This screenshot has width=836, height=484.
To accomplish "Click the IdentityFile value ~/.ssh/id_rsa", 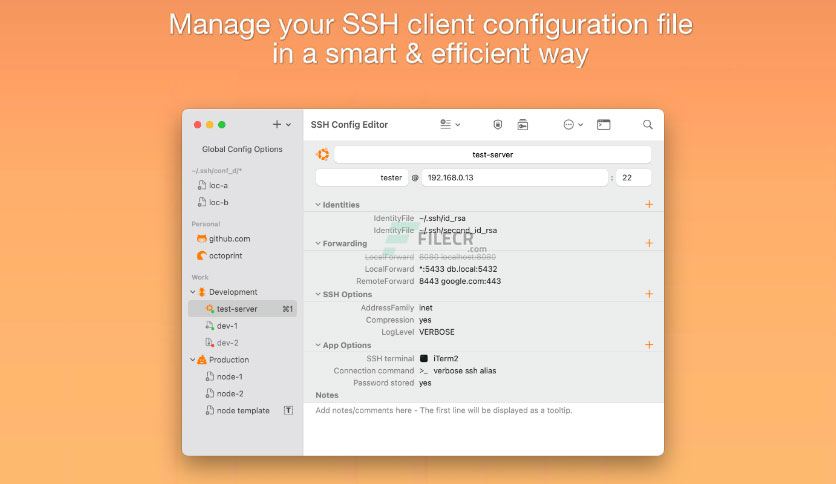I will click(x=443, y=218).
